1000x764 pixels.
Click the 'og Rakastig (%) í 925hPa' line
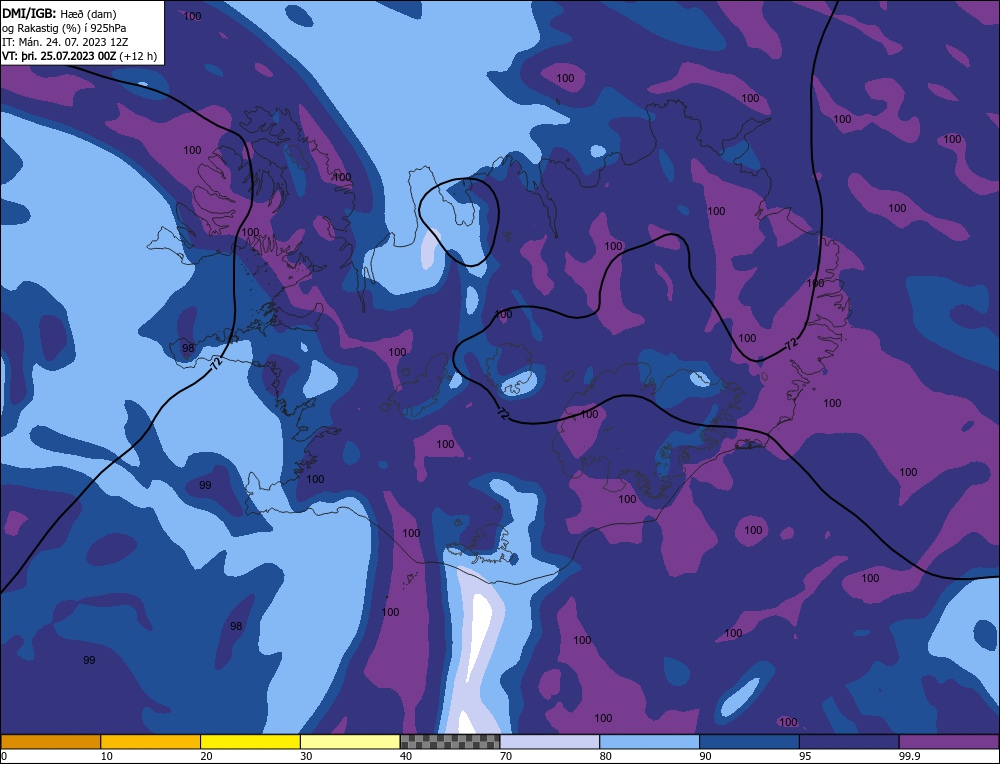pyautogui.click(x=64, y=28)
